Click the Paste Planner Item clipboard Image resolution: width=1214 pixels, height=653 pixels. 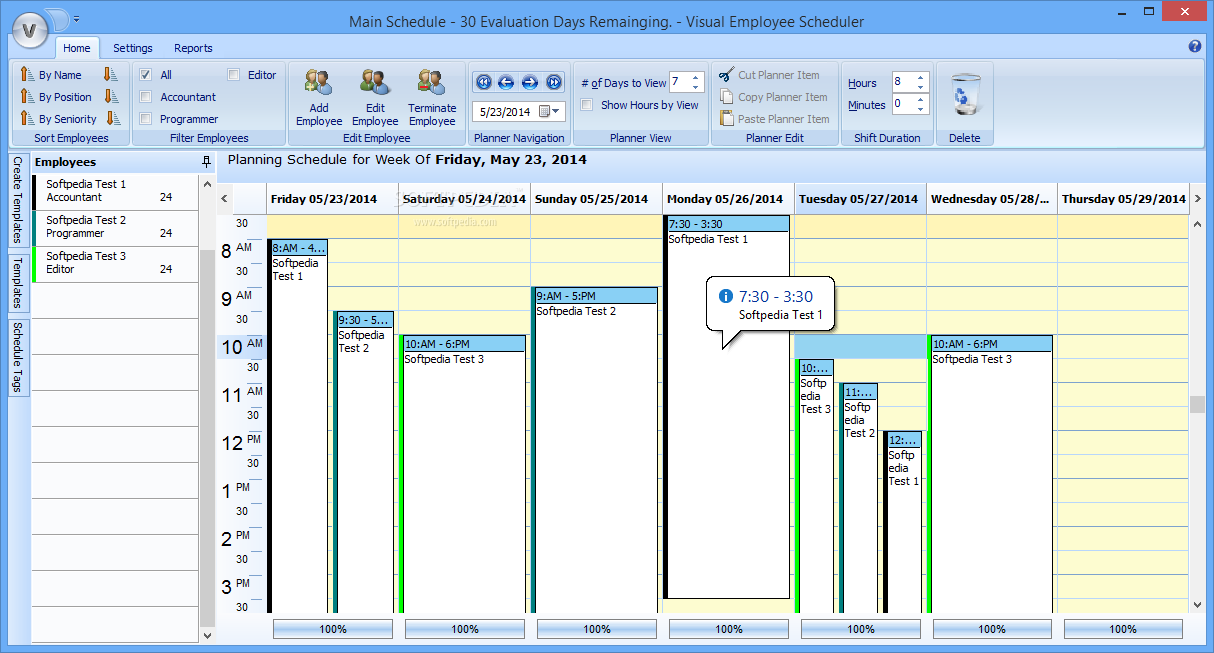[727, 119]
